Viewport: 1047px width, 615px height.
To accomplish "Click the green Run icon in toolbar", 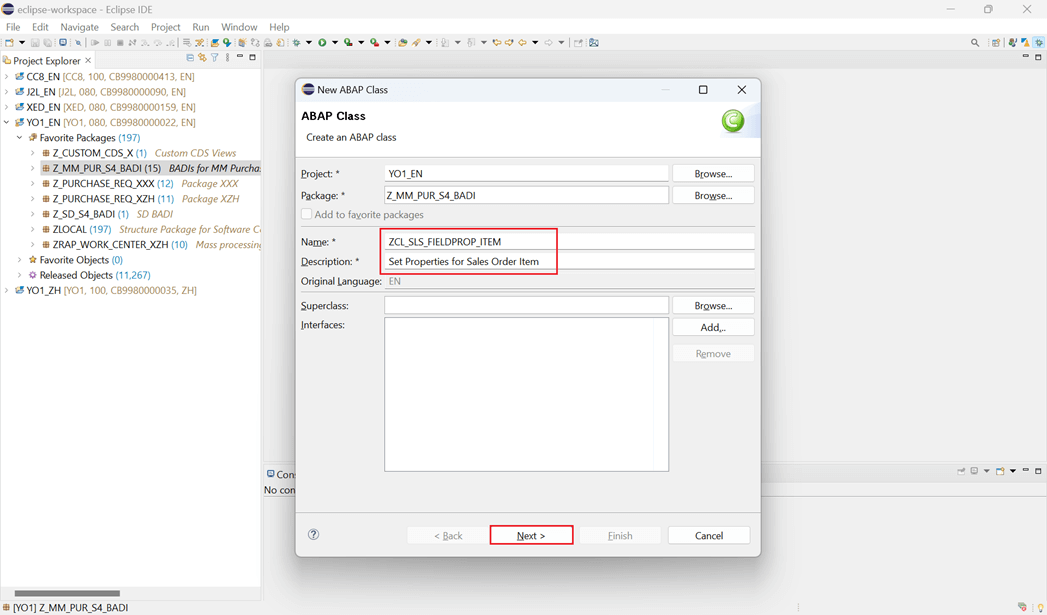I will [x=322, y=43].
